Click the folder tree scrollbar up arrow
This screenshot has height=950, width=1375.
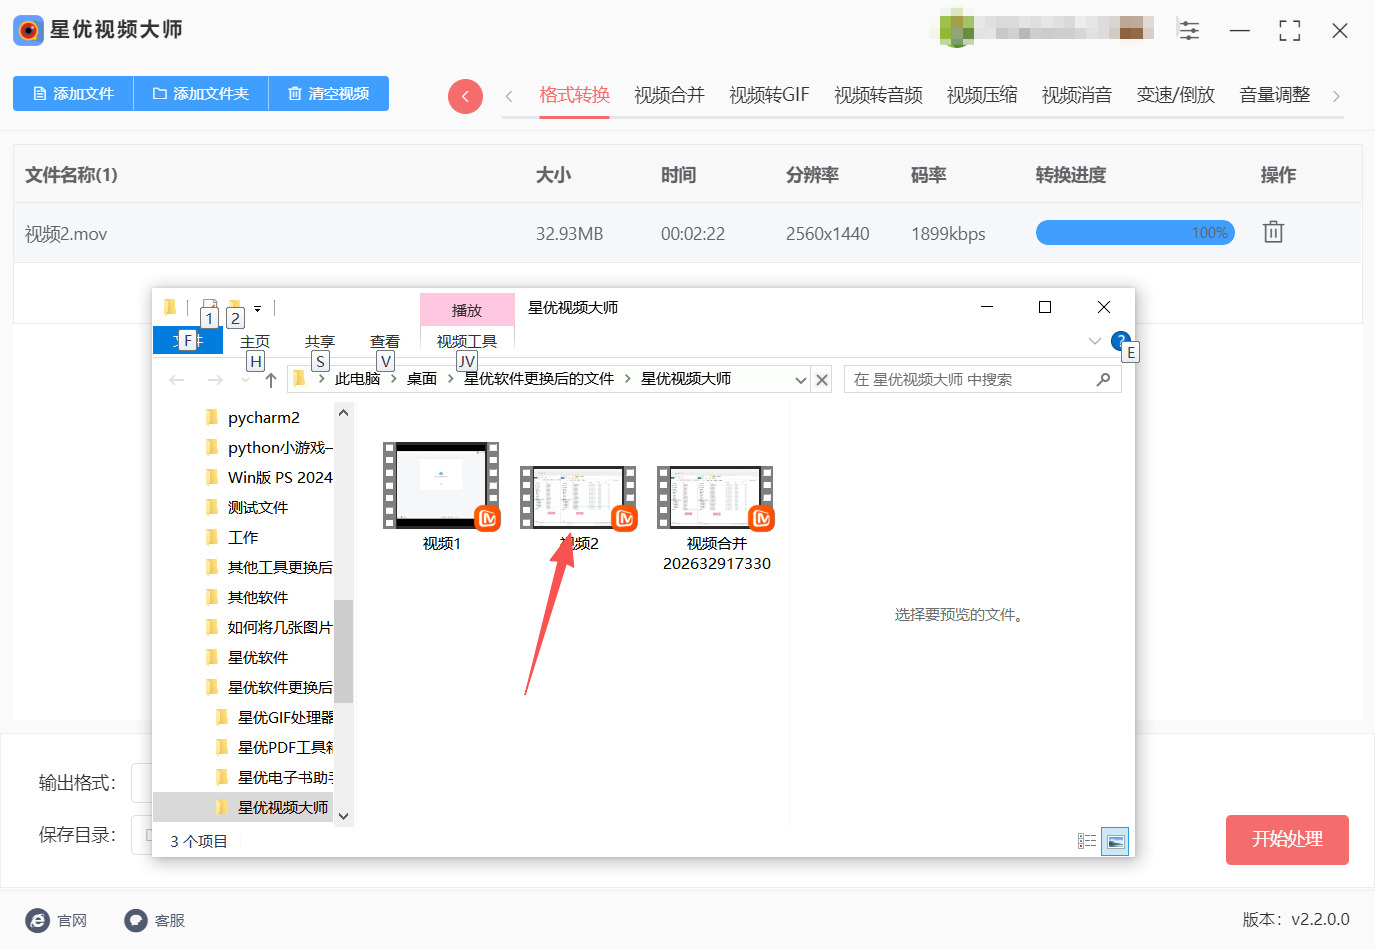(x=344, y=412)
